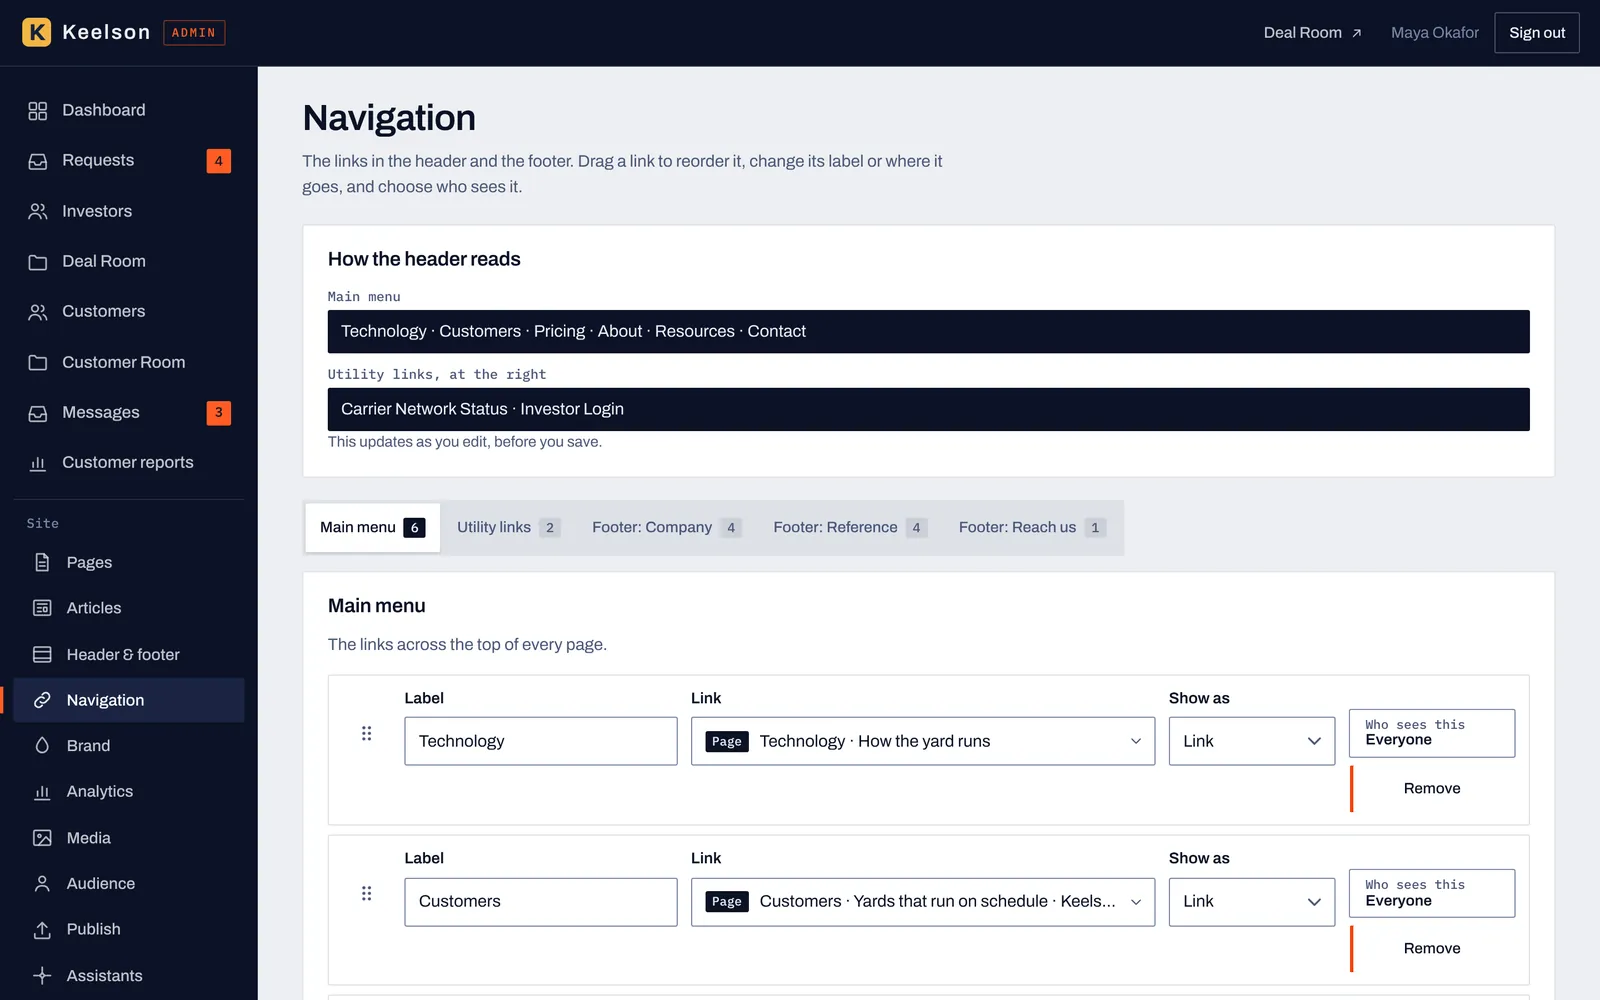Click the Customer Room folder icon
This screenshot has height=1000, width=1600.
coord(38,362)
